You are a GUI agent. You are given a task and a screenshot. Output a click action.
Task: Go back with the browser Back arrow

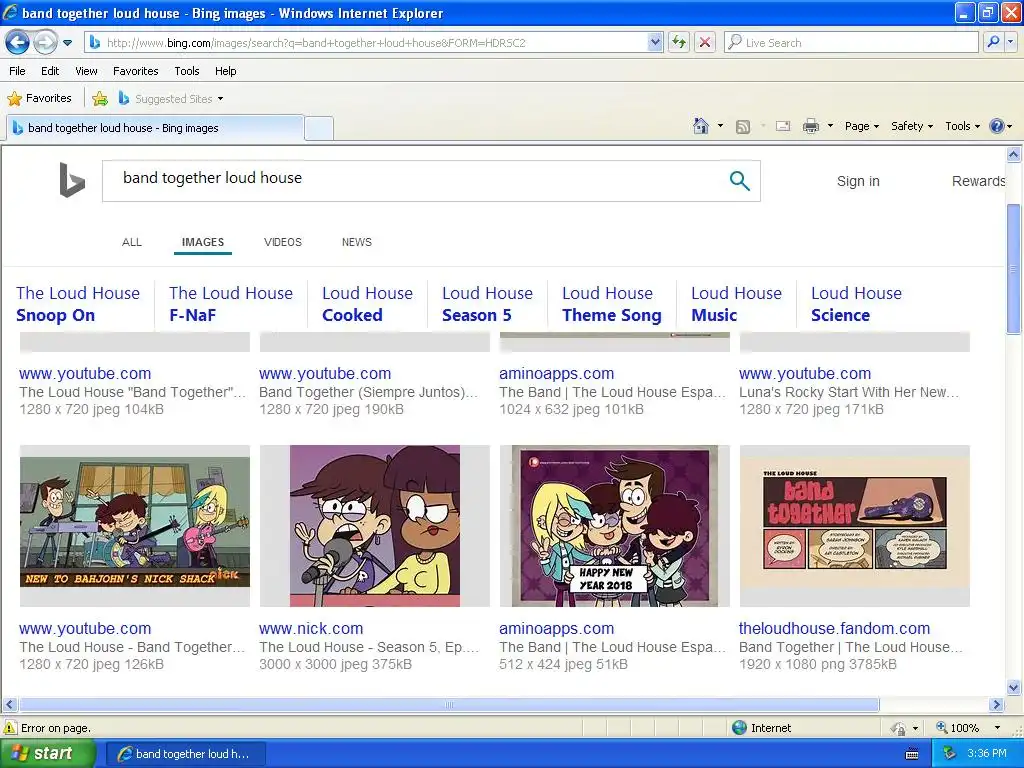tap(17, 43)
